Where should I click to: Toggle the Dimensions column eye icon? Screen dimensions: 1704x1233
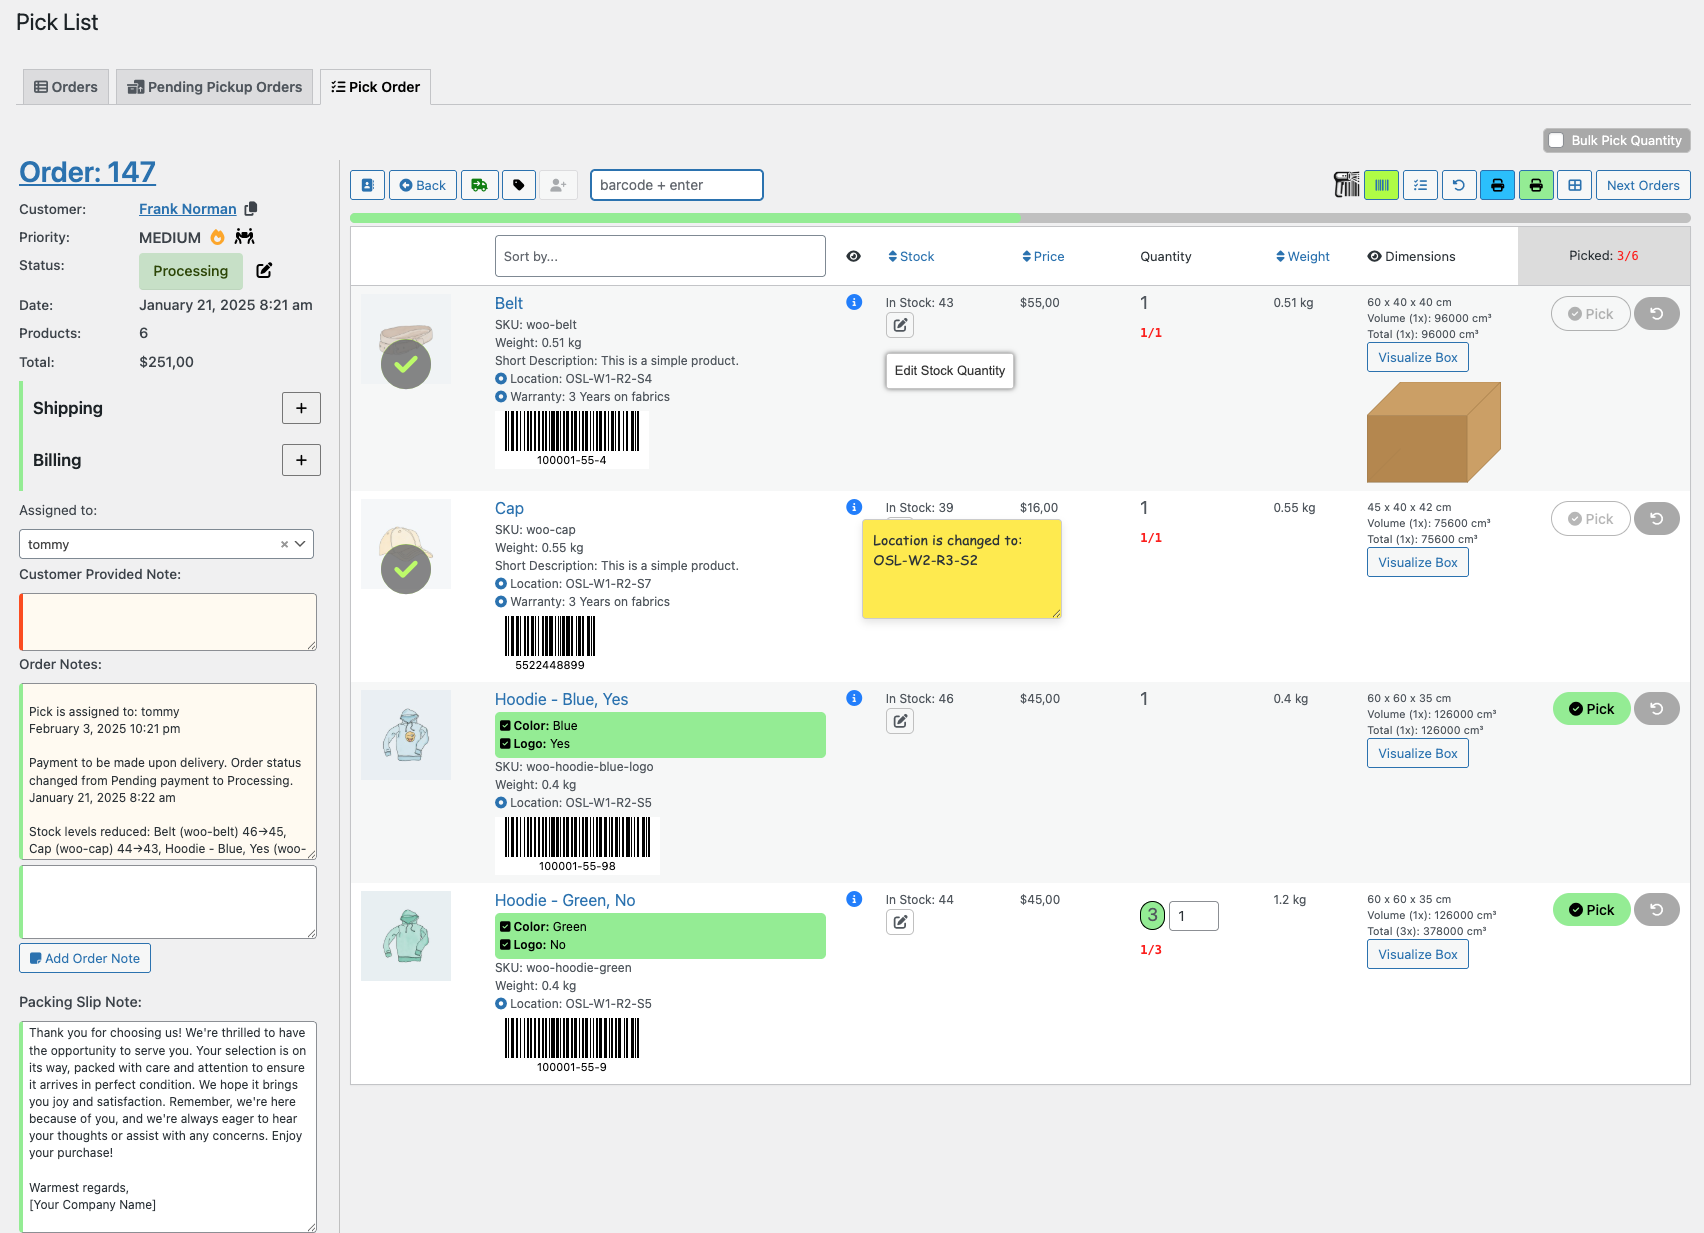tap(1374, 257)
